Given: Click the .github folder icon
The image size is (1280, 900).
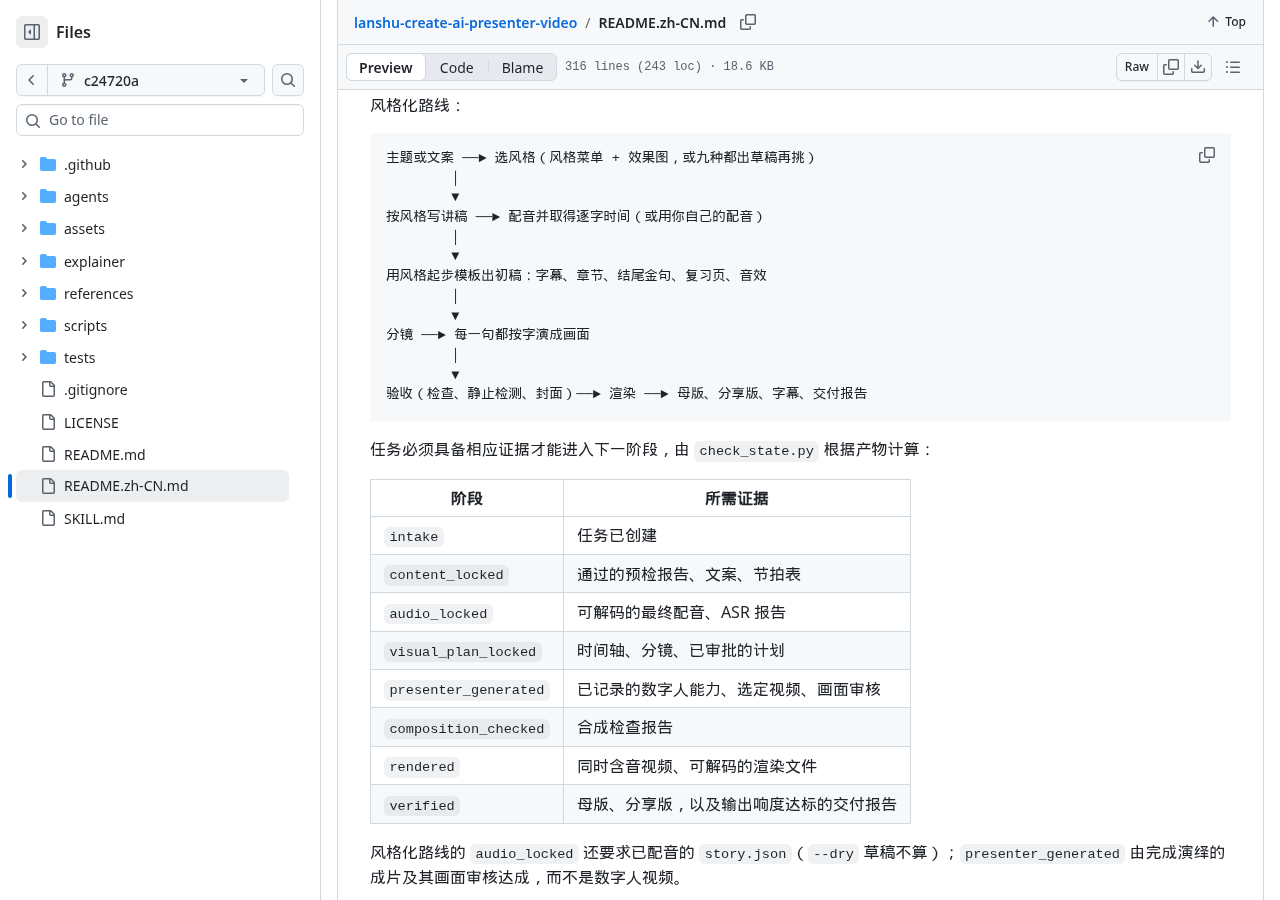Looking at the screenshot, I should [48, 164].
